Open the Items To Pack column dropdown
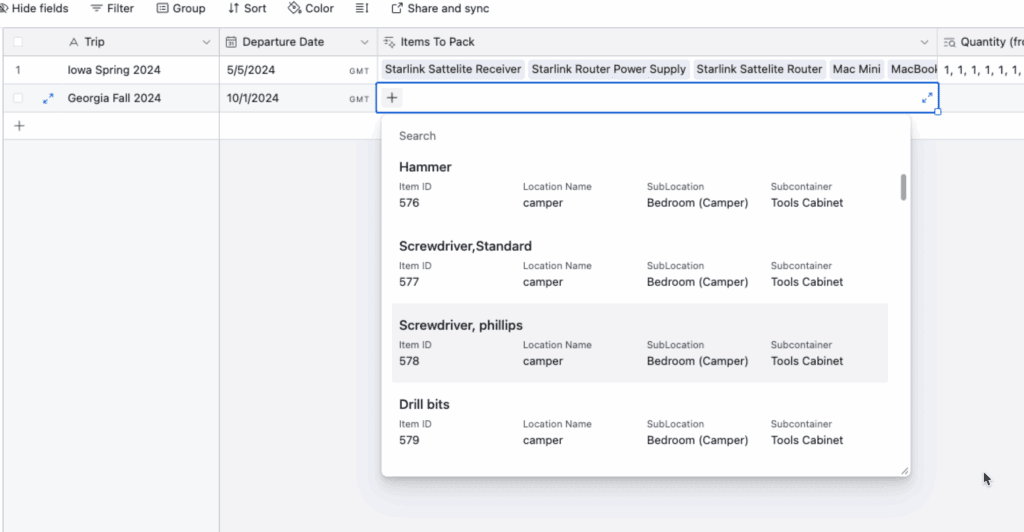Screen dimensions: 1024x532 [924, 42]
